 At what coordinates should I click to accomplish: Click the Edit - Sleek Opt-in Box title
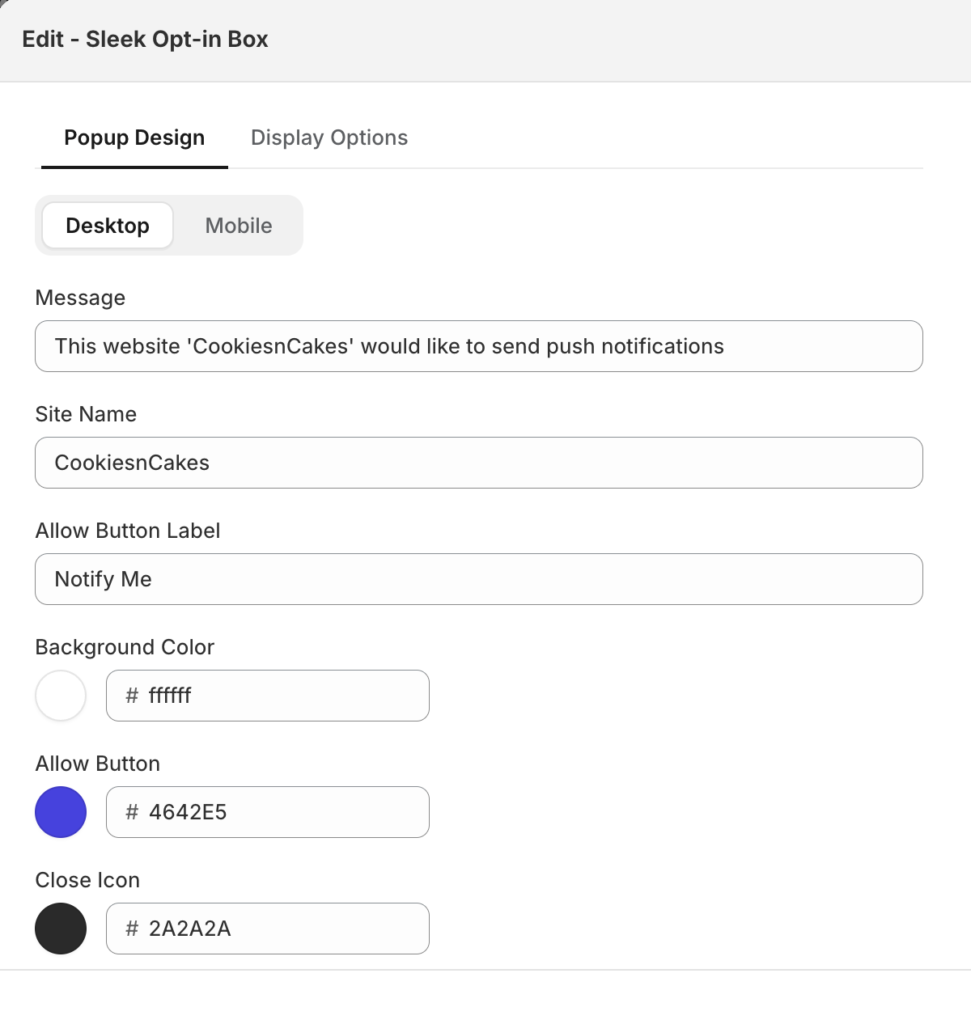click(145, 39)
